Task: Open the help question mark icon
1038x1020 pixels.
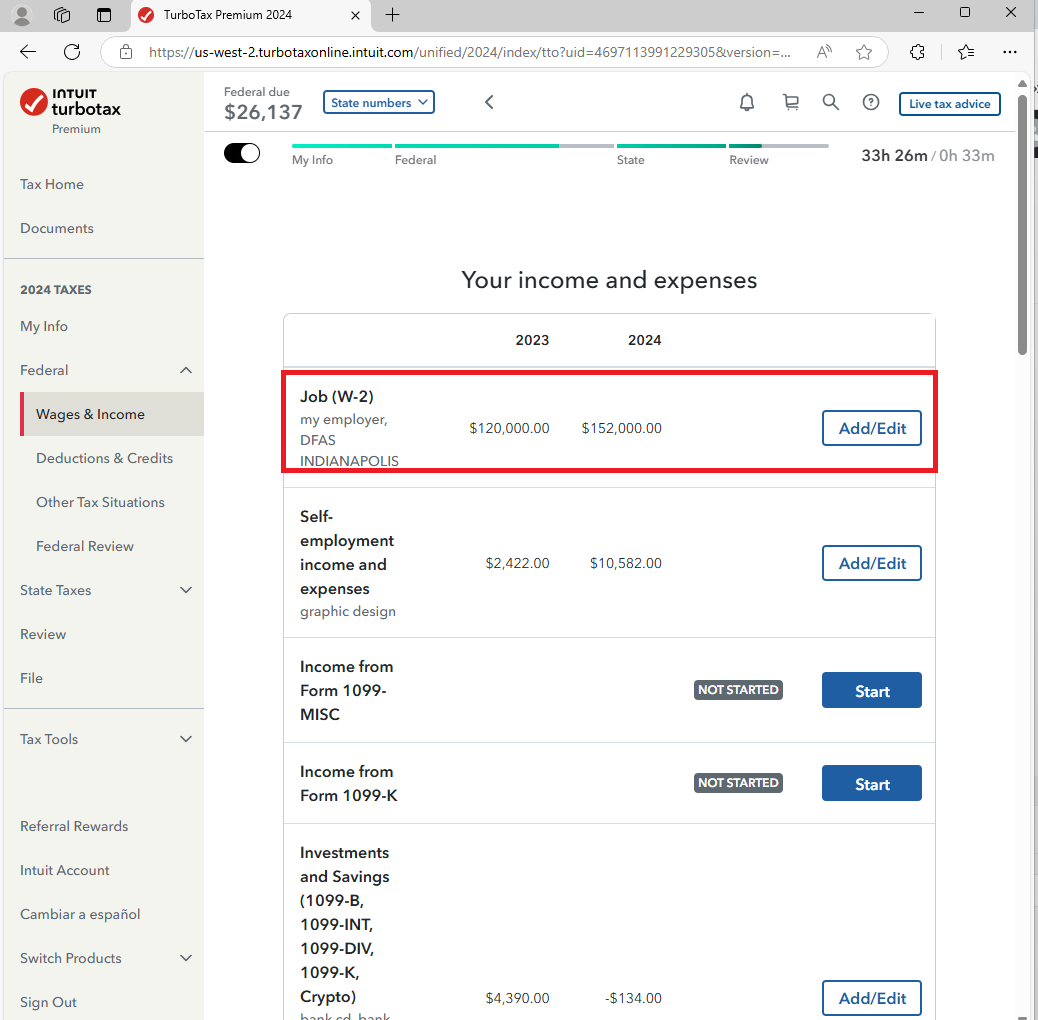Action: click(x=871, y=103)
